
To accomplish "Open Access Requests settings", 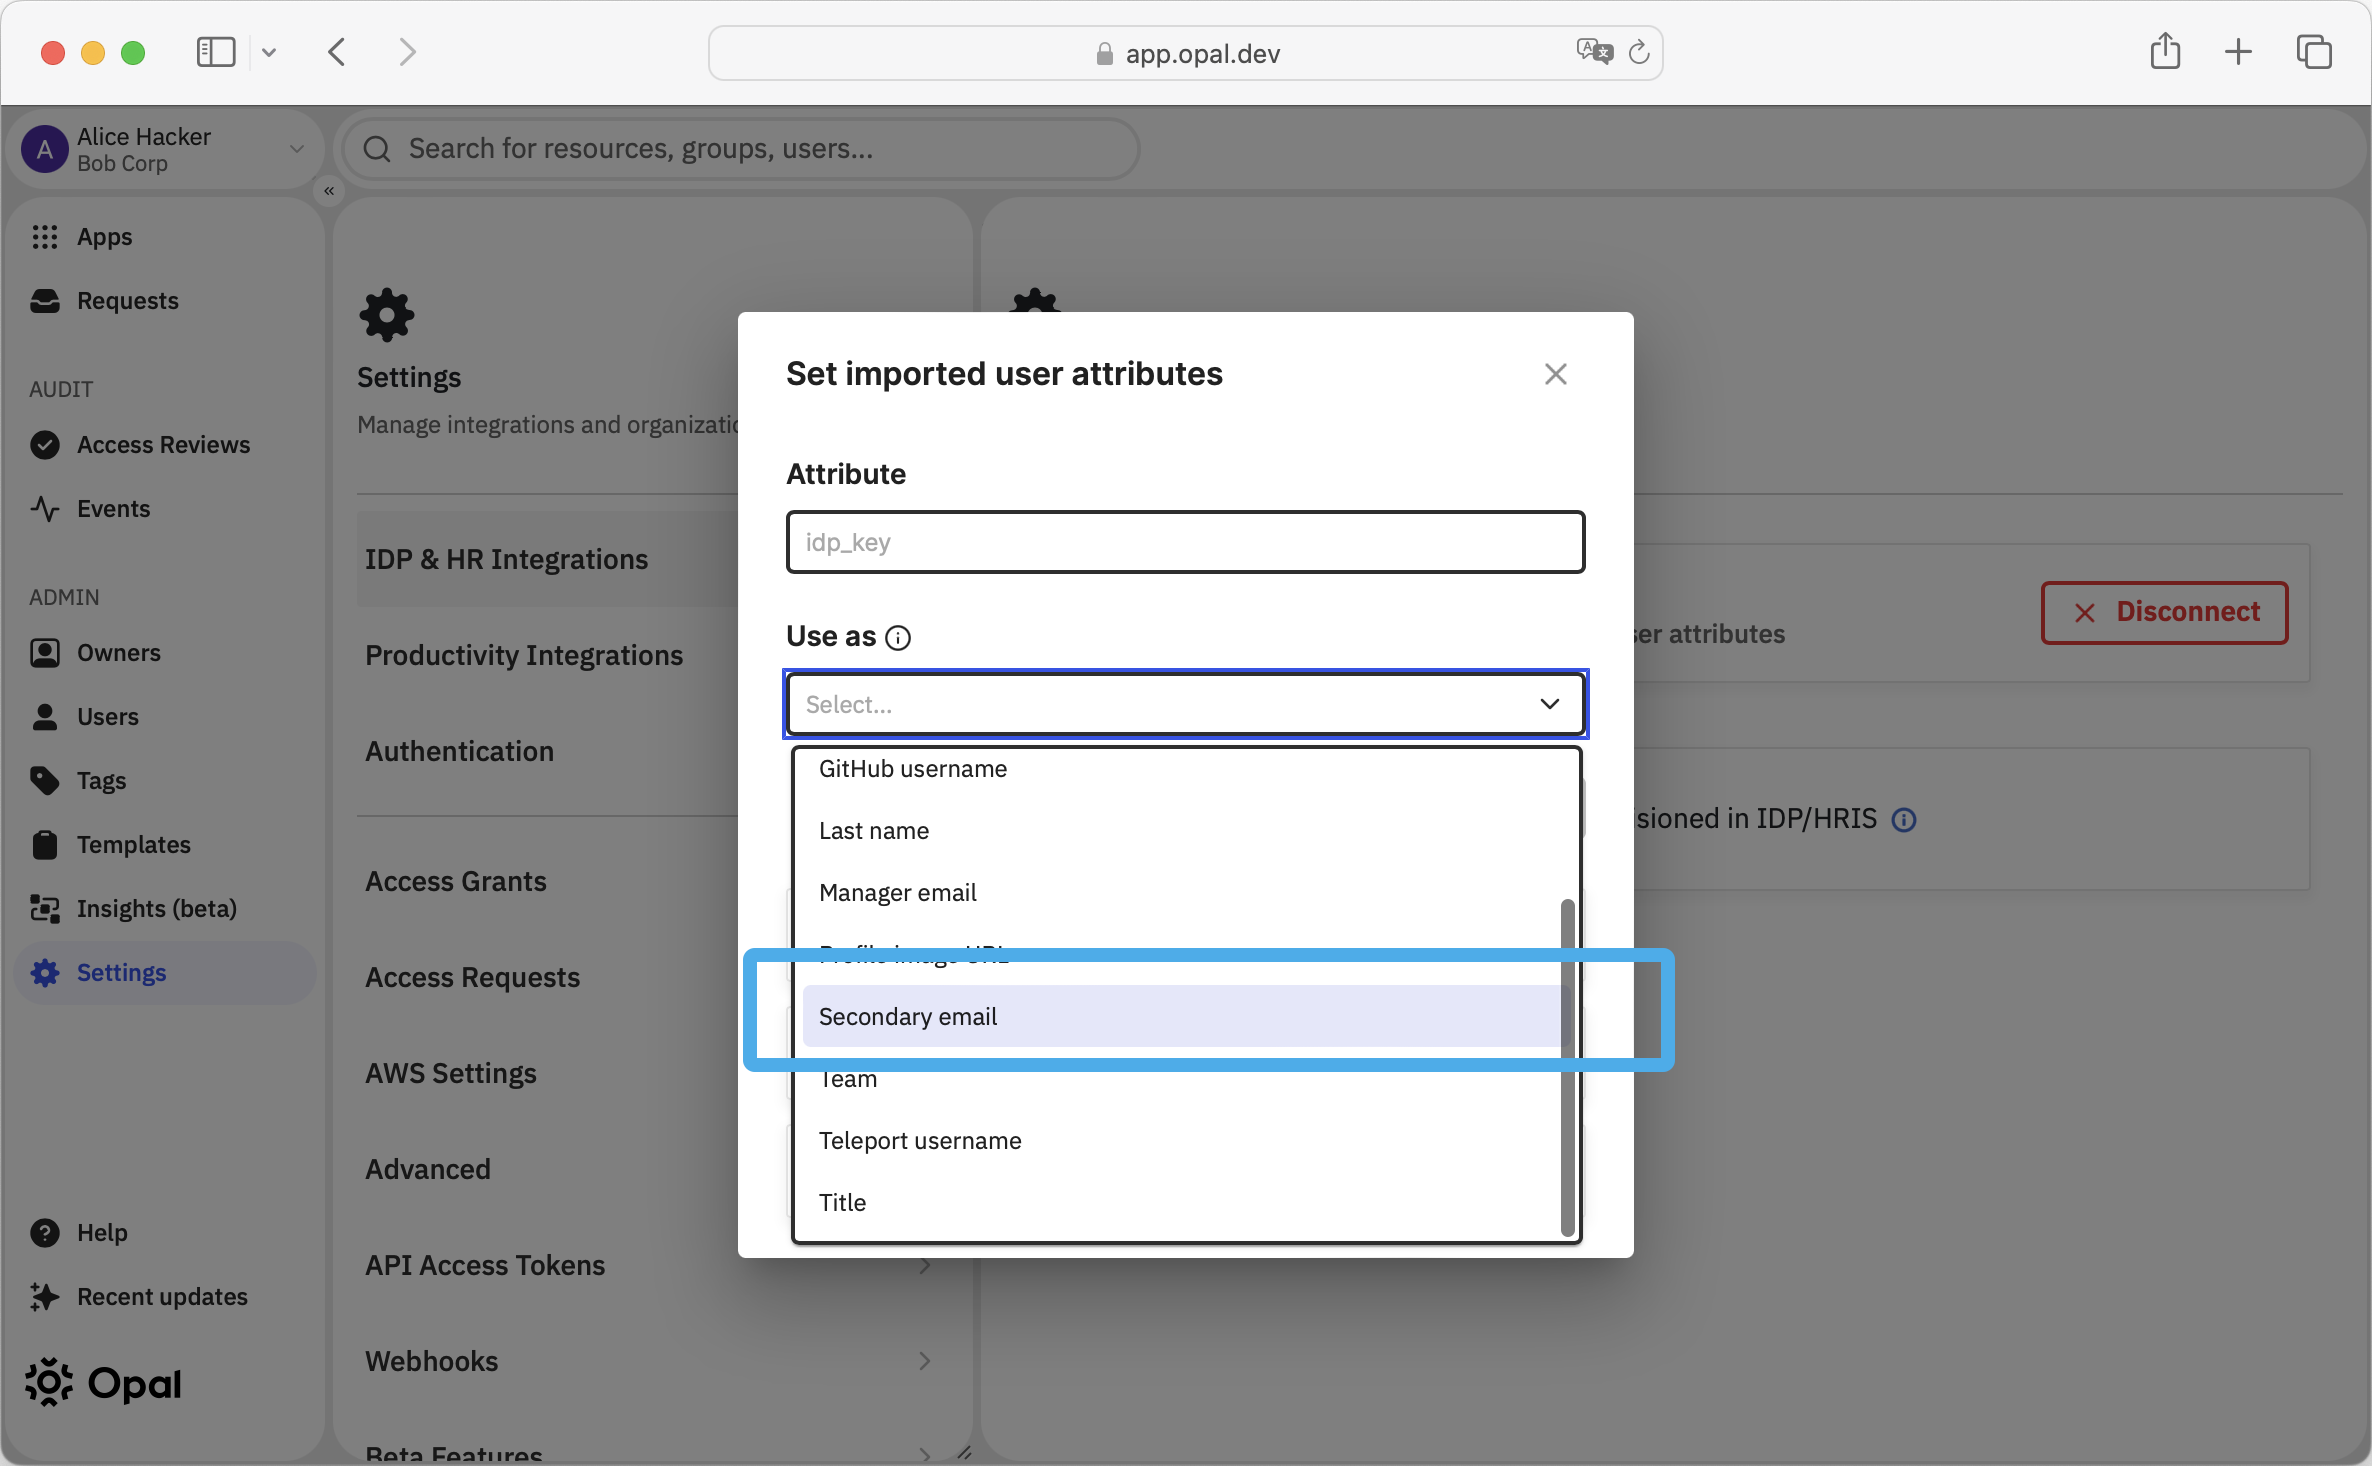I will click(472, 977).
